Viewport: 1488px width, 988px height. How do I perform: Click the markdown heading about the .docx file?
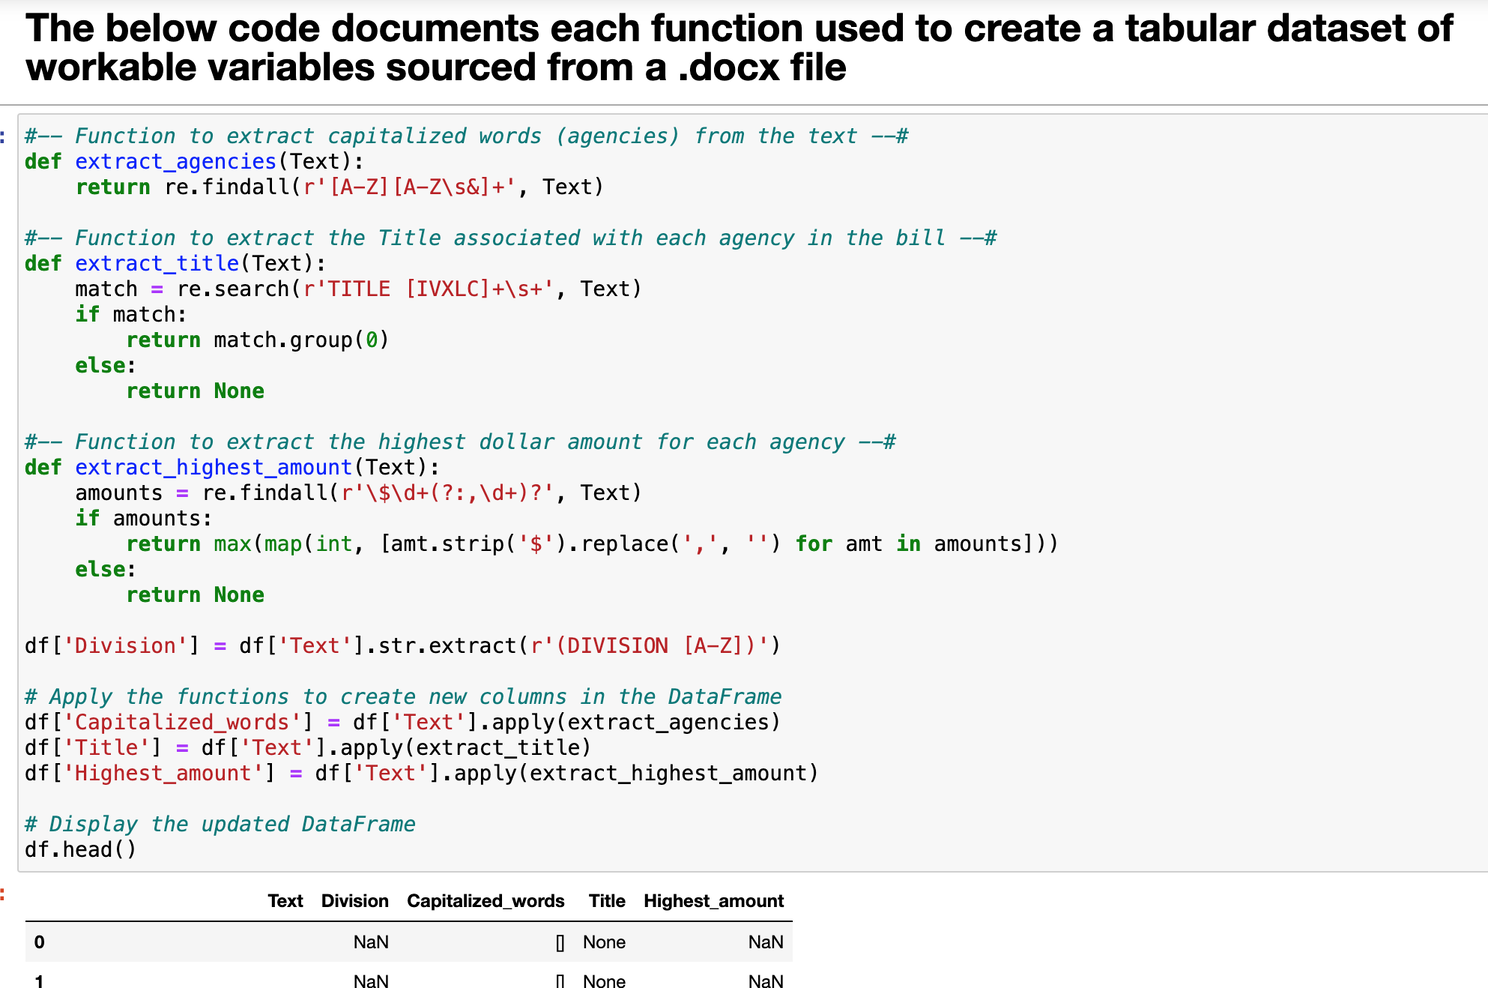click(738, 48)
